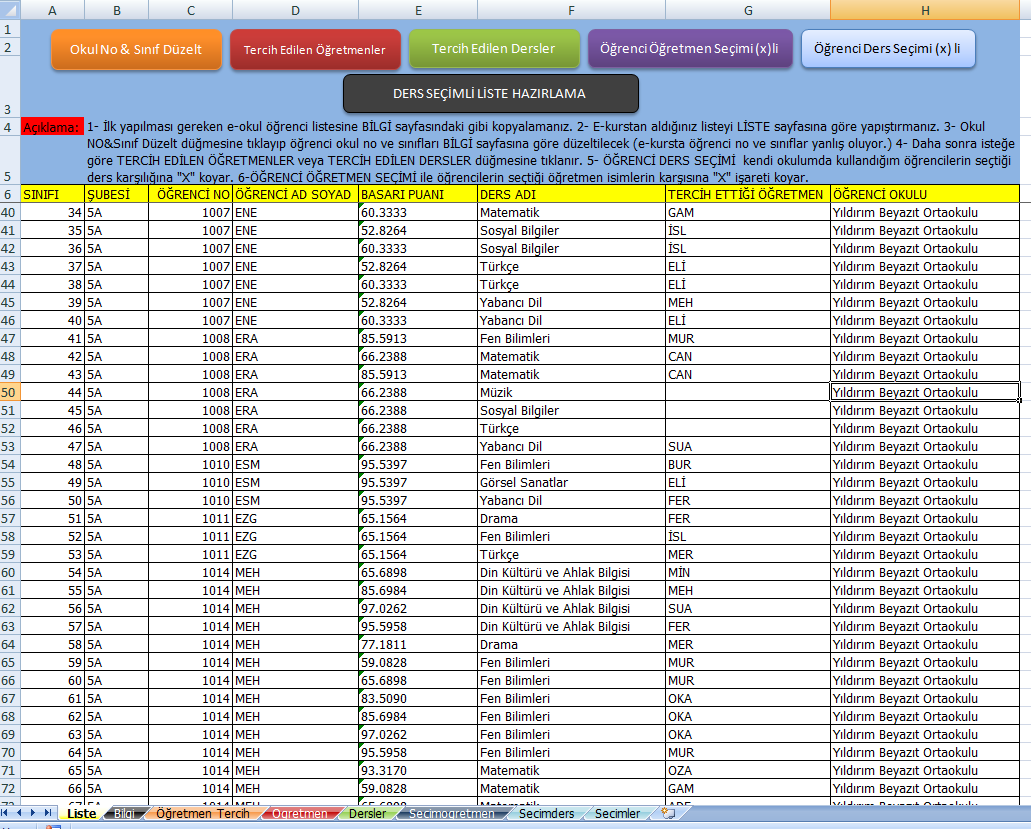Click TERCİH ETTİĞİ ÖĞRETMEN header cell
This screenshot has height=829, width=1031.
[748, 194]
